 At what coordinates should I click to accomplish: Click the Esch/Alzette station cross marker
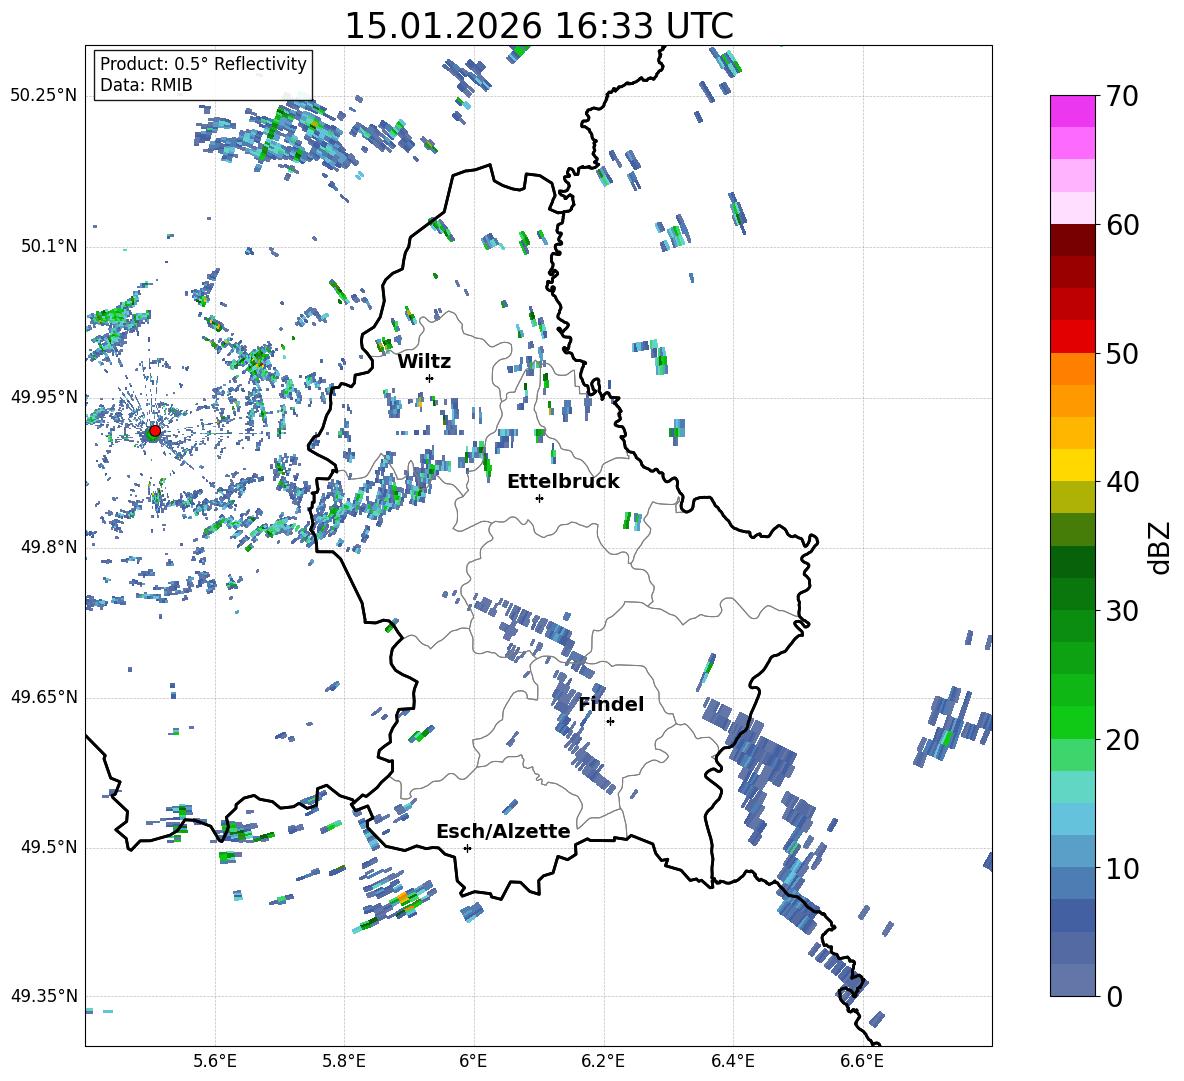click(467, 848)
